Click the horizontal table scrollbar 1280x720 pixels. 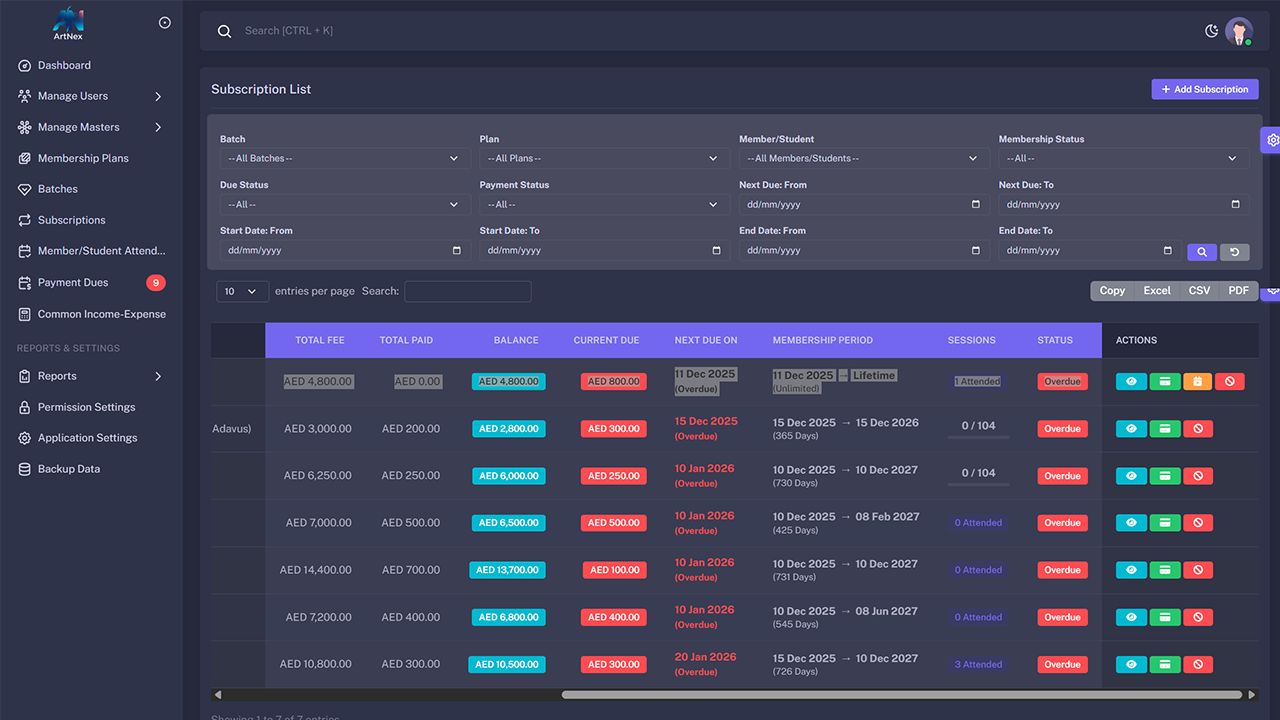(x=900, y=694)
